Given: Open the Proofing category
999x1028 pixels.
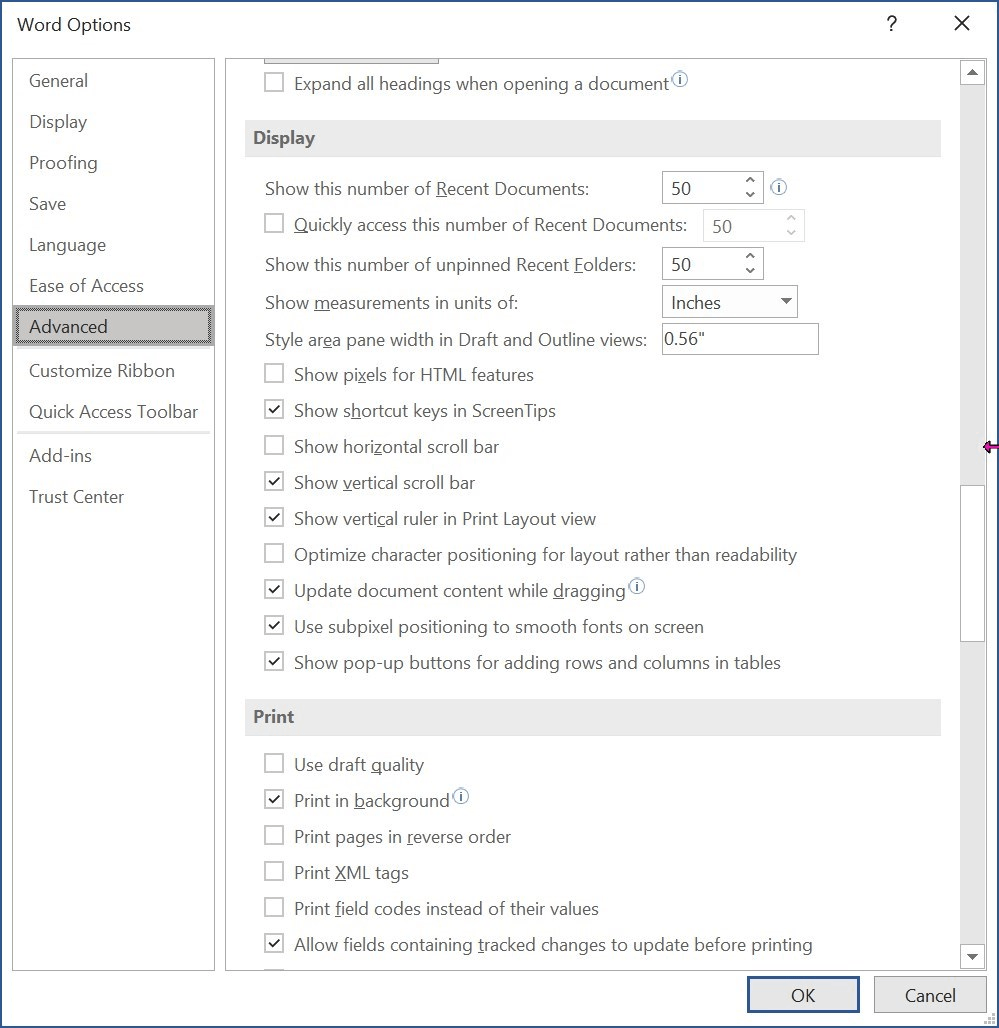Looking at the screenshot, I should click(x=113, y=163).
